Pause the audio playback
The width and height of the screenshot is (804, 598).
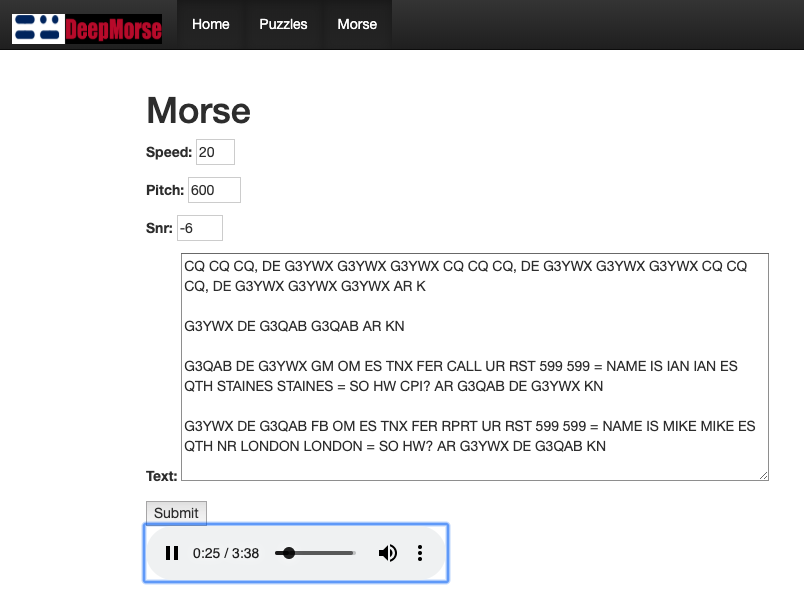[x=172, y=553]
